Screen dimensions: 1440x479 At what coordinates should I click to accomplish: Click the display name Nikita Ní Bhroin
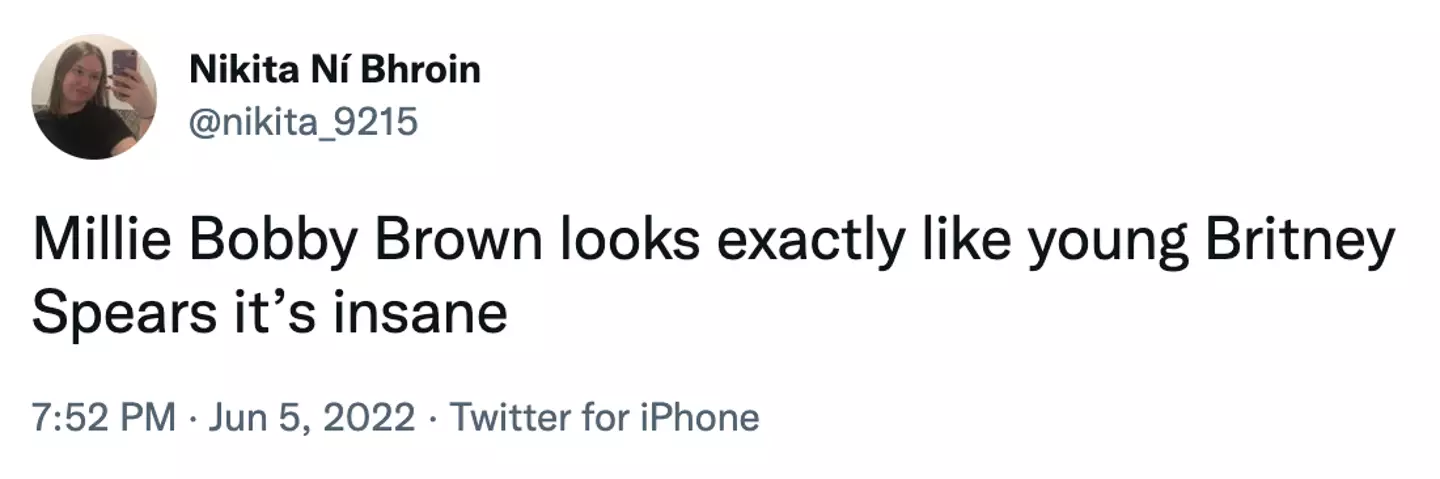pos(334,70)
